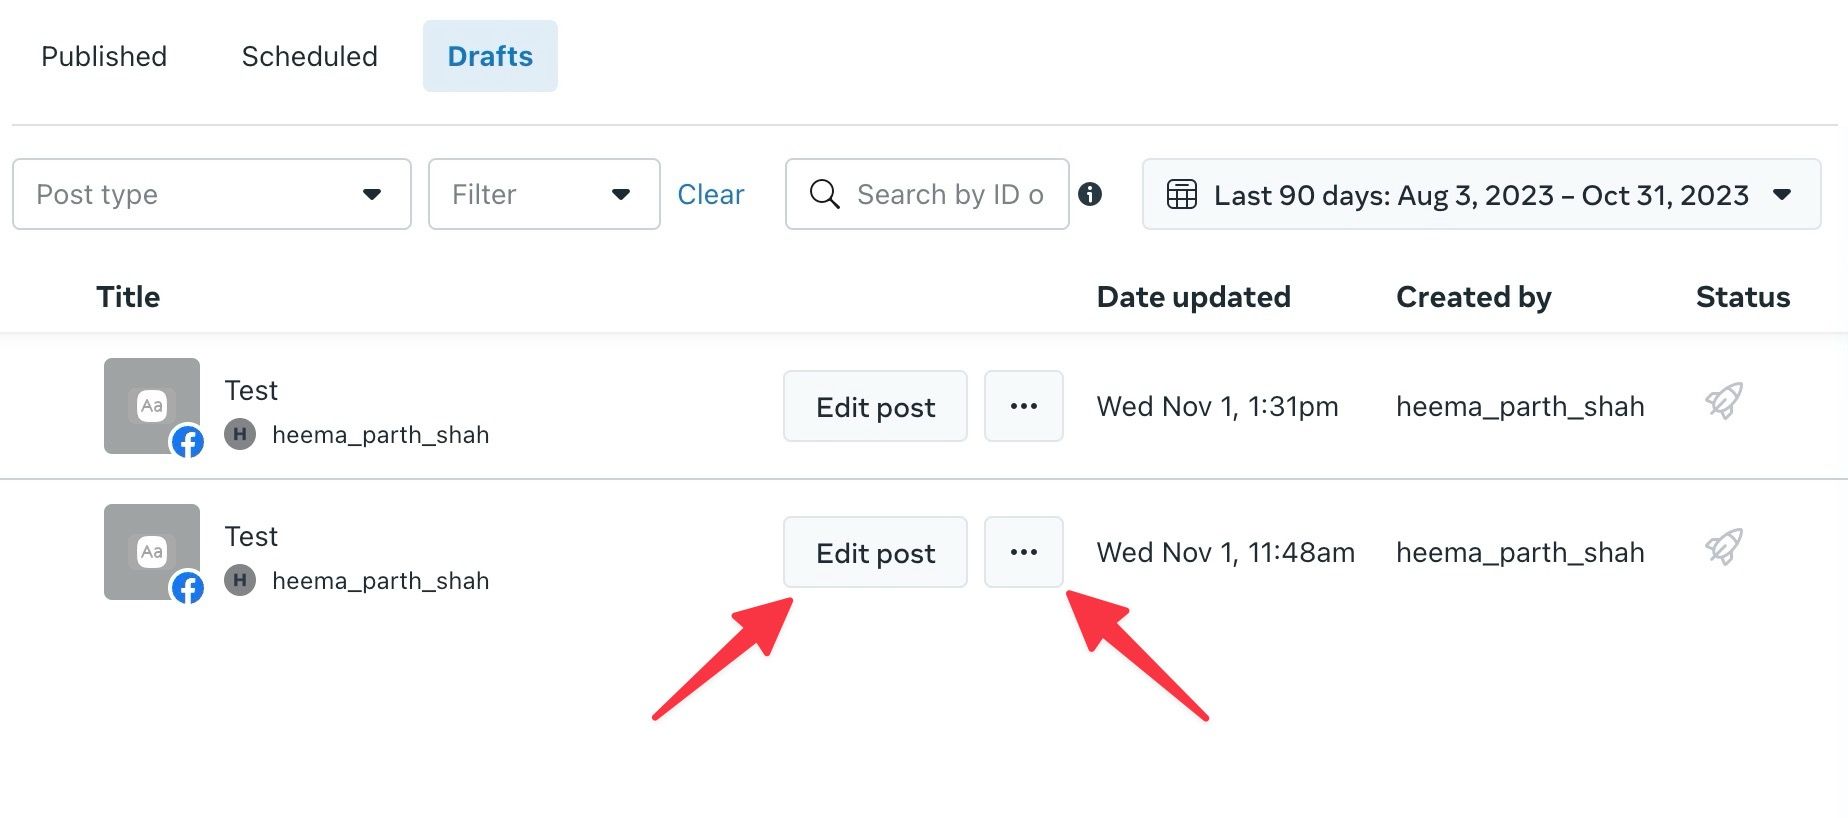Select the Drafts tab
1848x818 pixels.
pos(489,56)
